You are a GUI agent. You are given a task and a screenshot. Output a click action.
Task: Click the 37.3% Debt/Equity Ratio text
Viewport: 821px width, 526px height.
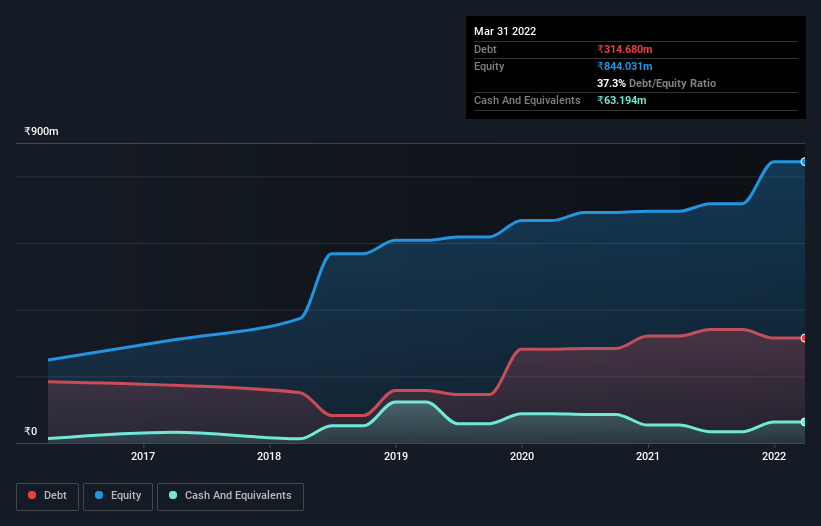tap(656, 83)
